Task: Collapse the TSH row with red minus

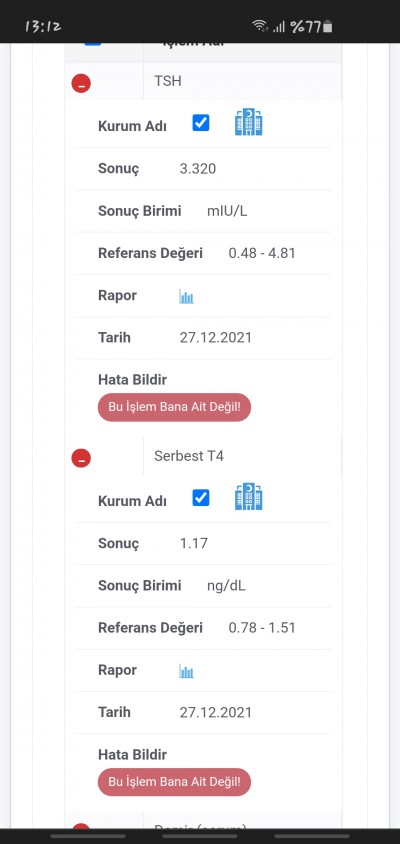Action: [x=81, y=83]
